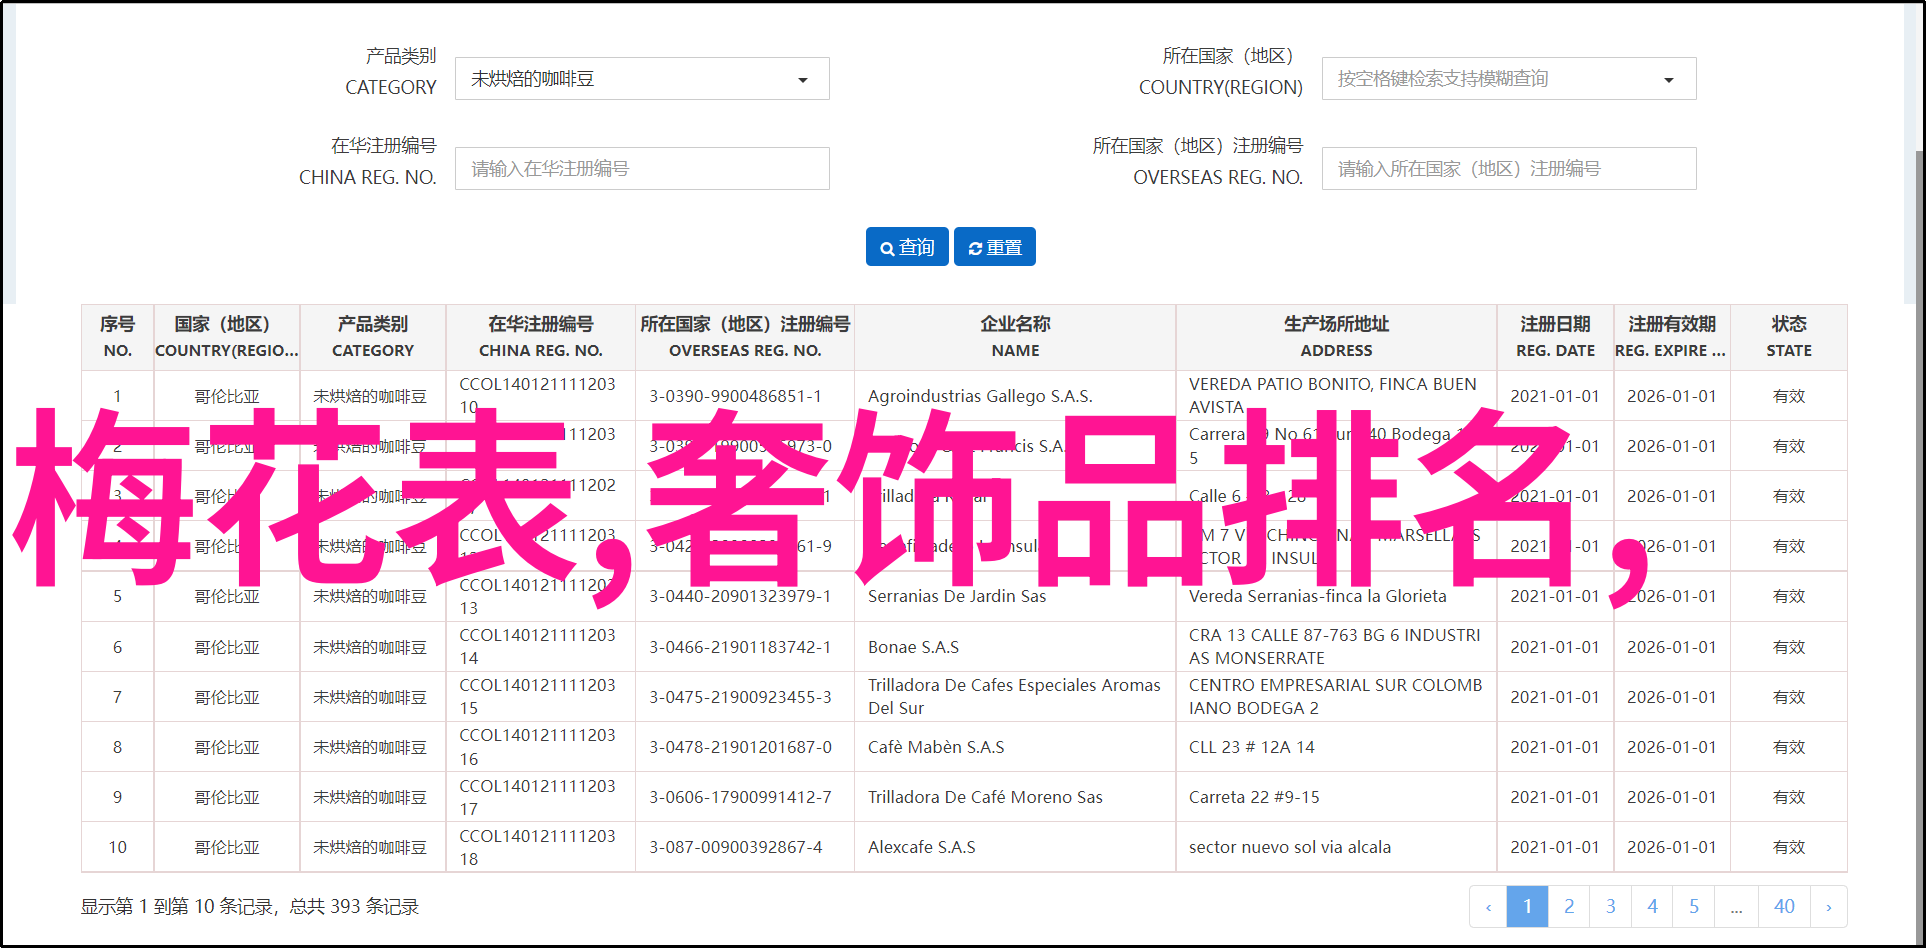Click the pagination ellipsis … item
The width and height of the screenshot is (1927, 950).
(x=1737, y=907)
